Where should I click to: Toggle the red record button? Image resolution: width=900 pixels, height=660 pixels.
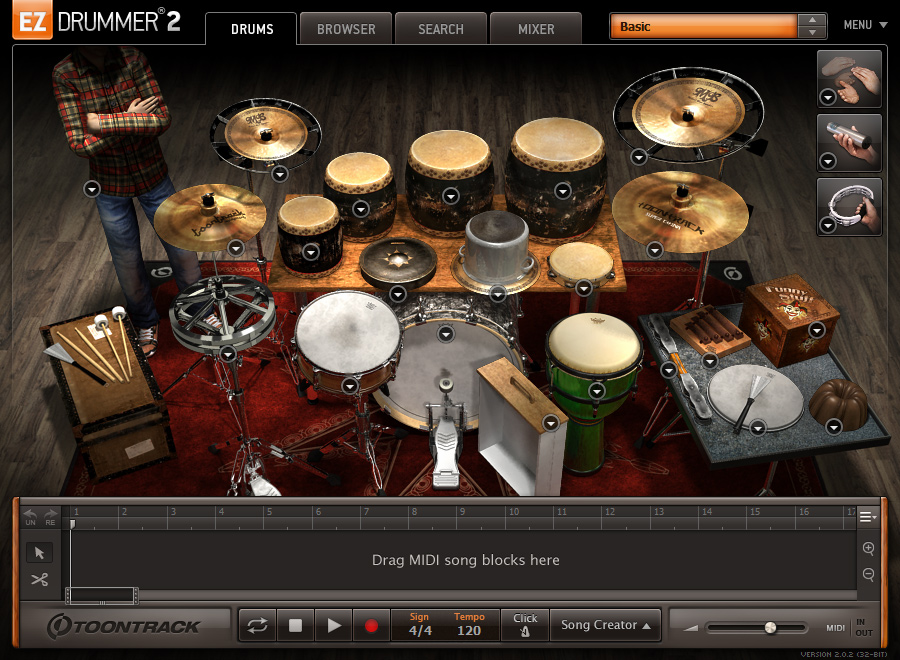371,626
